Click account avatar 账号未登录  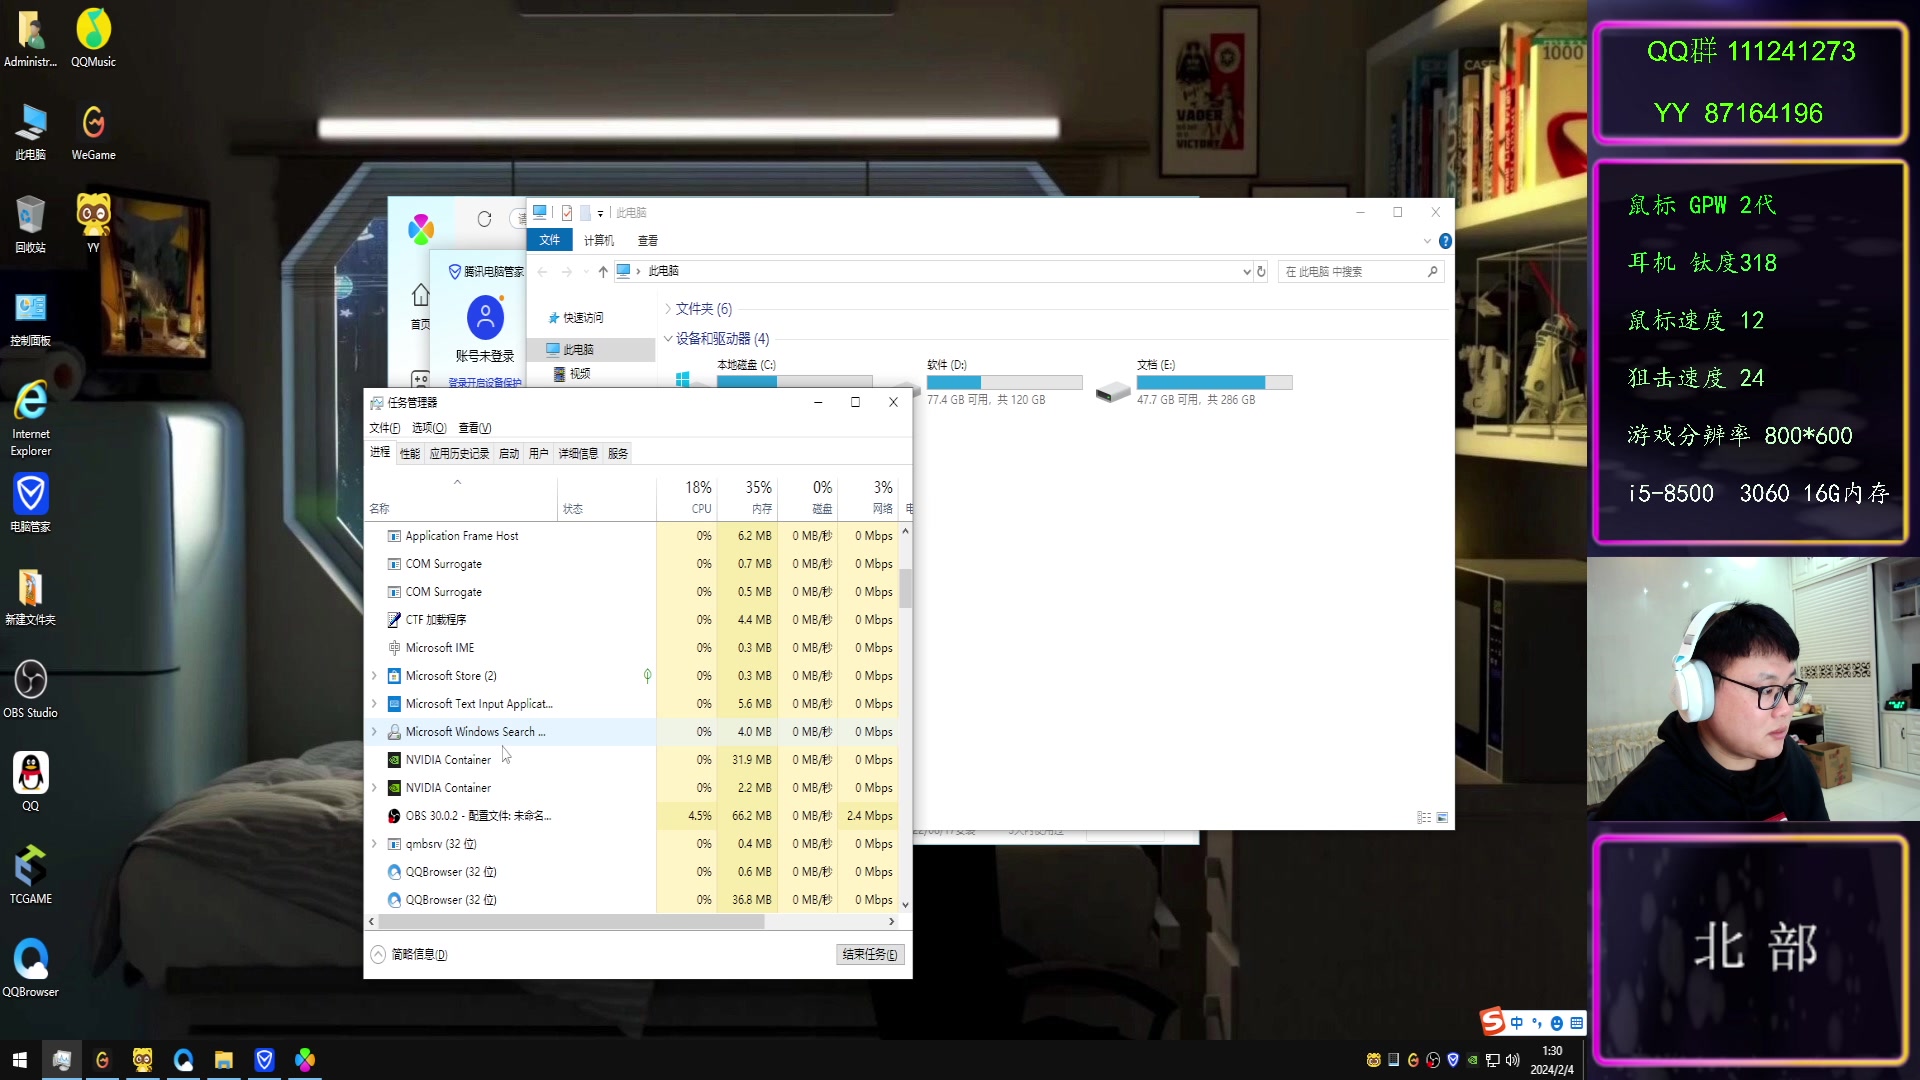point(485,318)
